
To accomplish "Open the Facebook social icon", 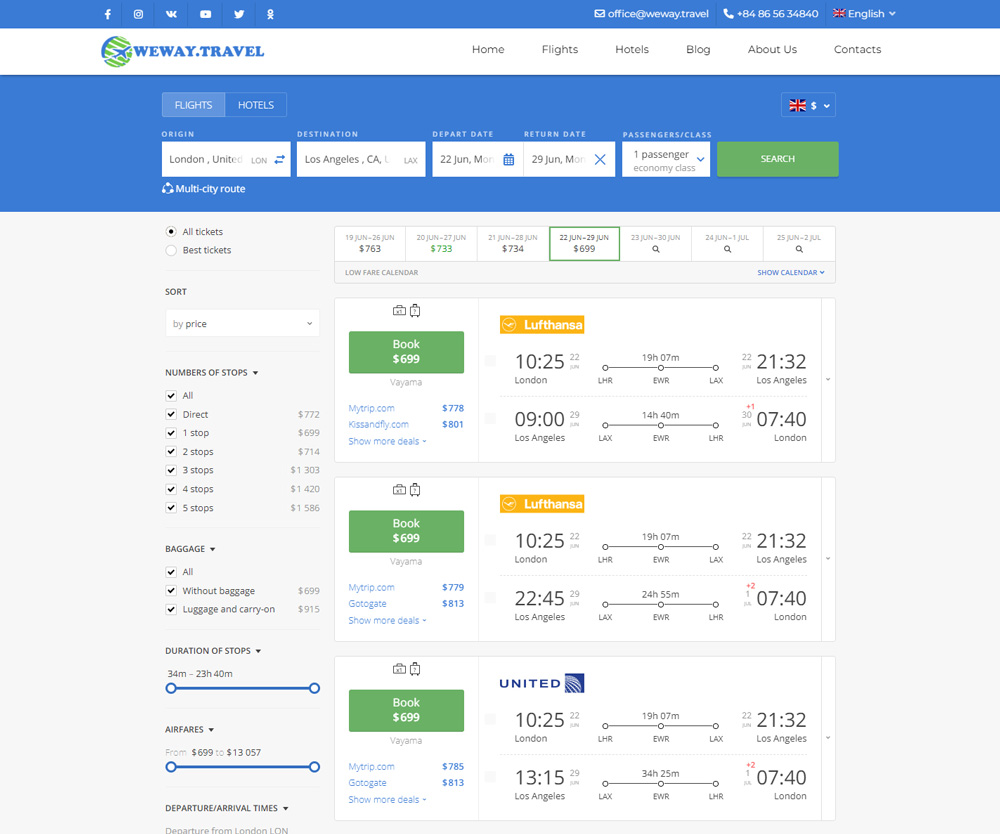I will [x=108, y=14].
